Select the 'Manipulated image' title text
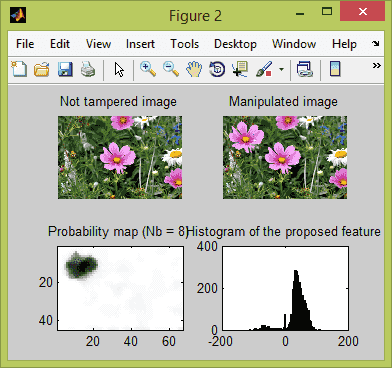The image size is (392, 368). click(283, 101)
